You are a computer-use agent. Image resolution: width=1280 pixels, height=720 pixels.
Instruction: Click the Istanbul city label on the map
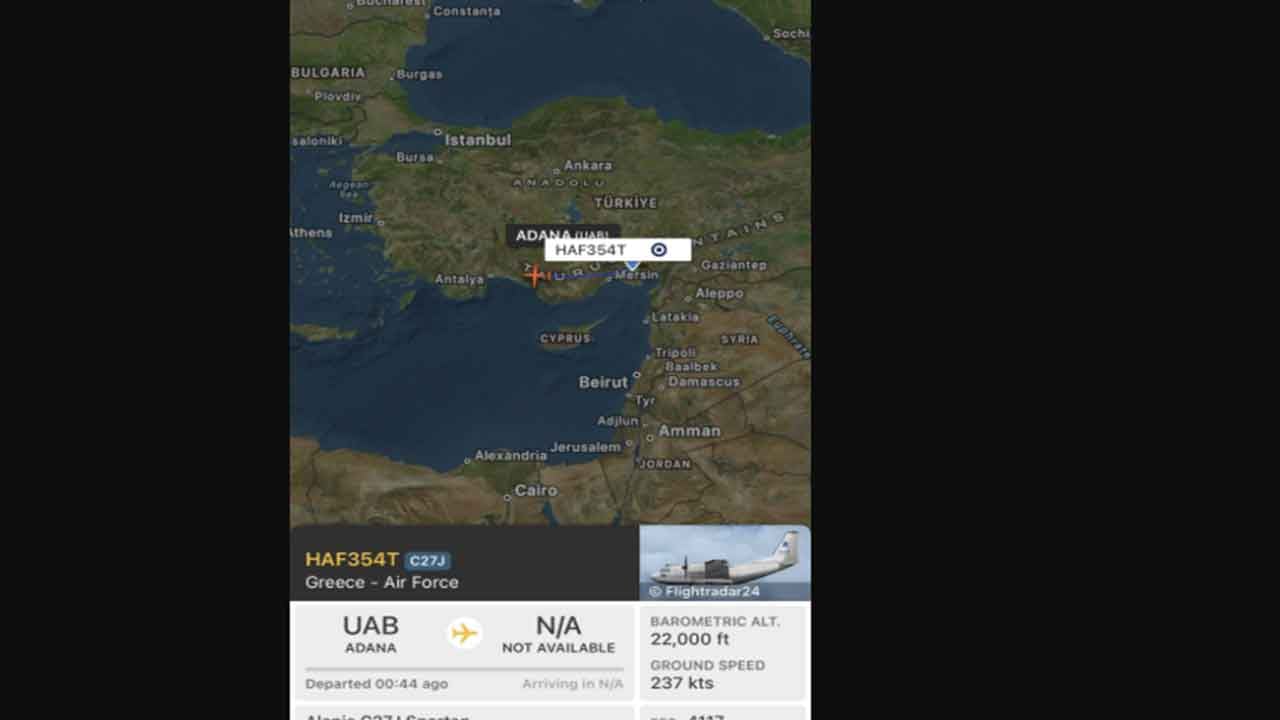(478, 140)
